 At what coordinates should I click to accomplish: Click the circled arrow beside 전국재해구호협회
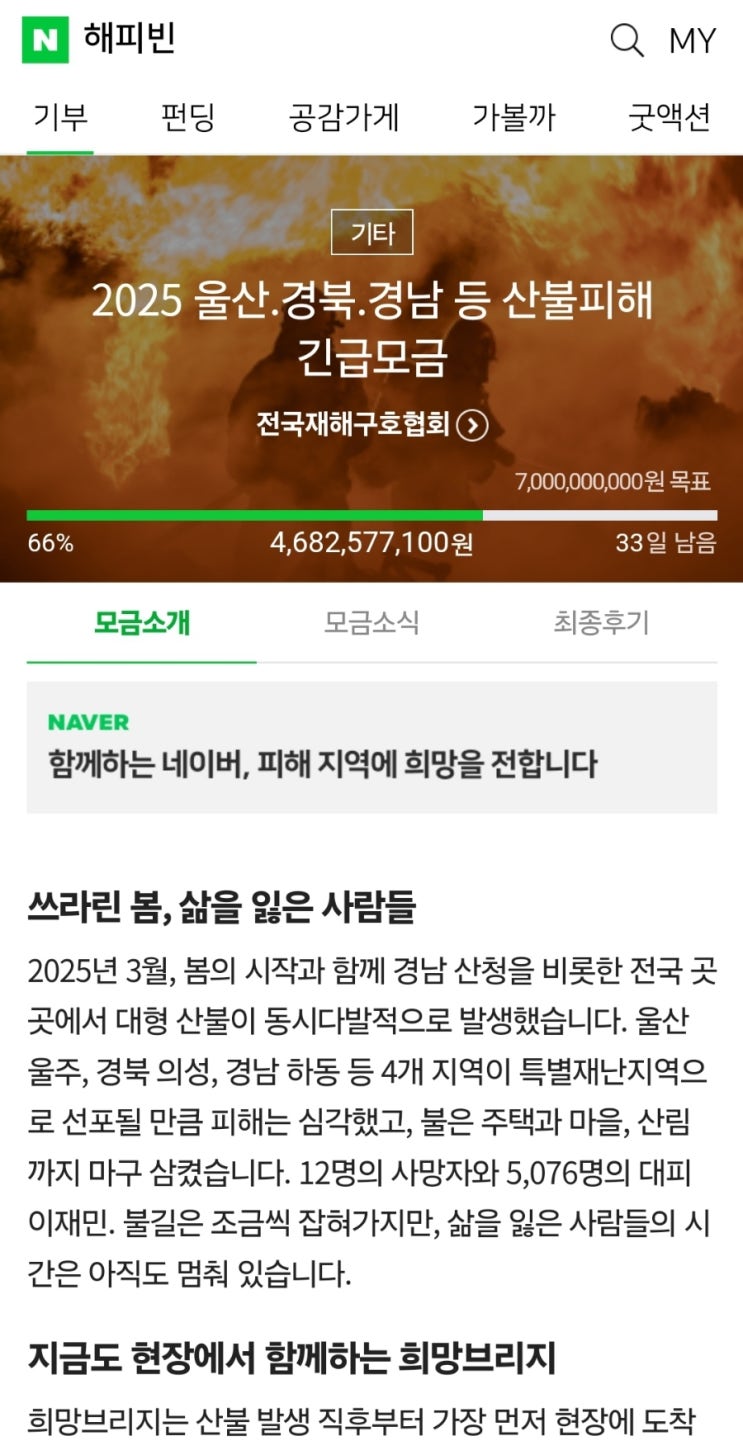(x=472, y=425)
